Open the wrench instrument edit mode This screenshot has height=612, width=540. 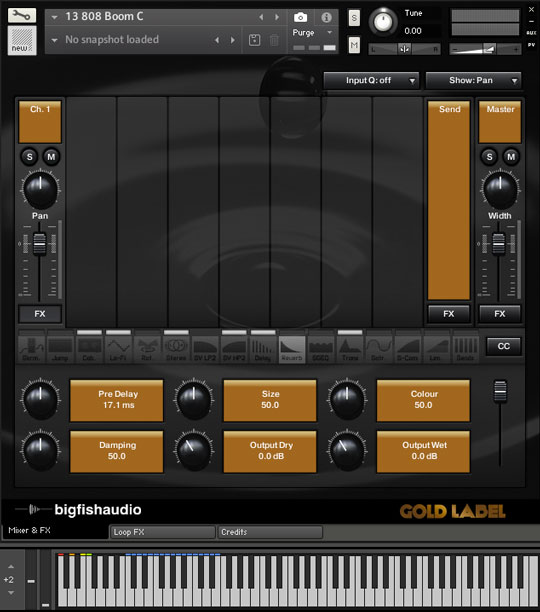pos(22,15)
